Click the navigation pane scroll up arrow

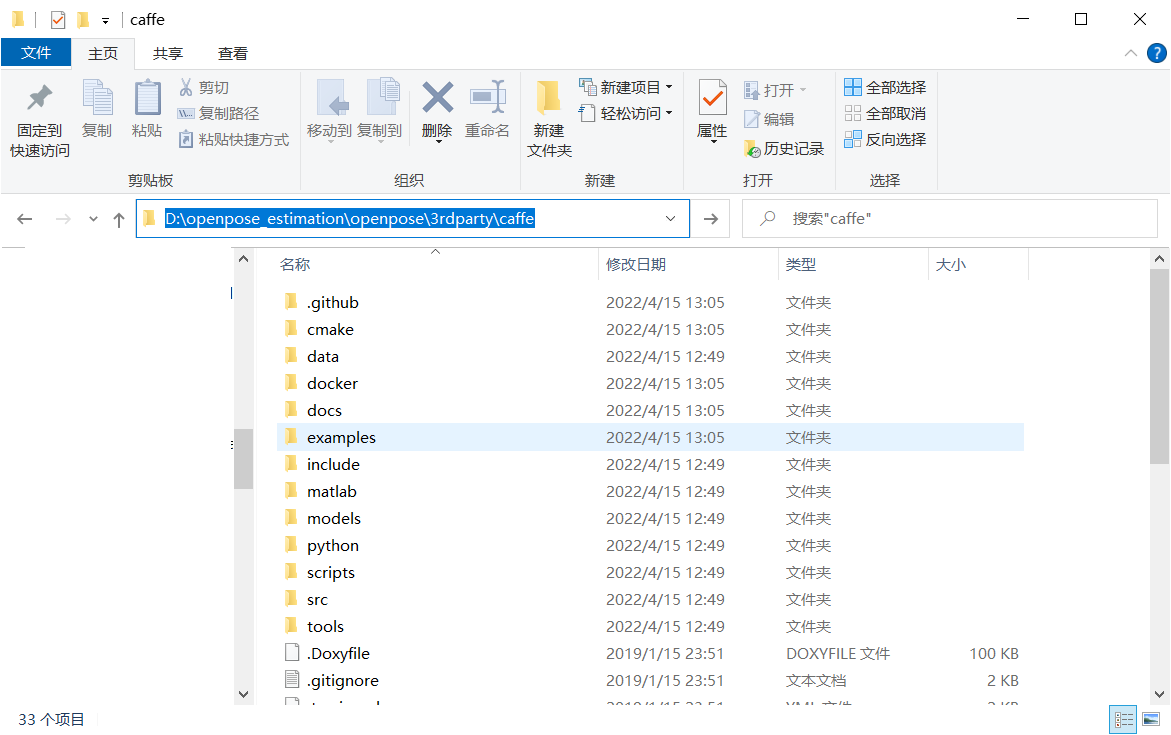click(243, 259)
